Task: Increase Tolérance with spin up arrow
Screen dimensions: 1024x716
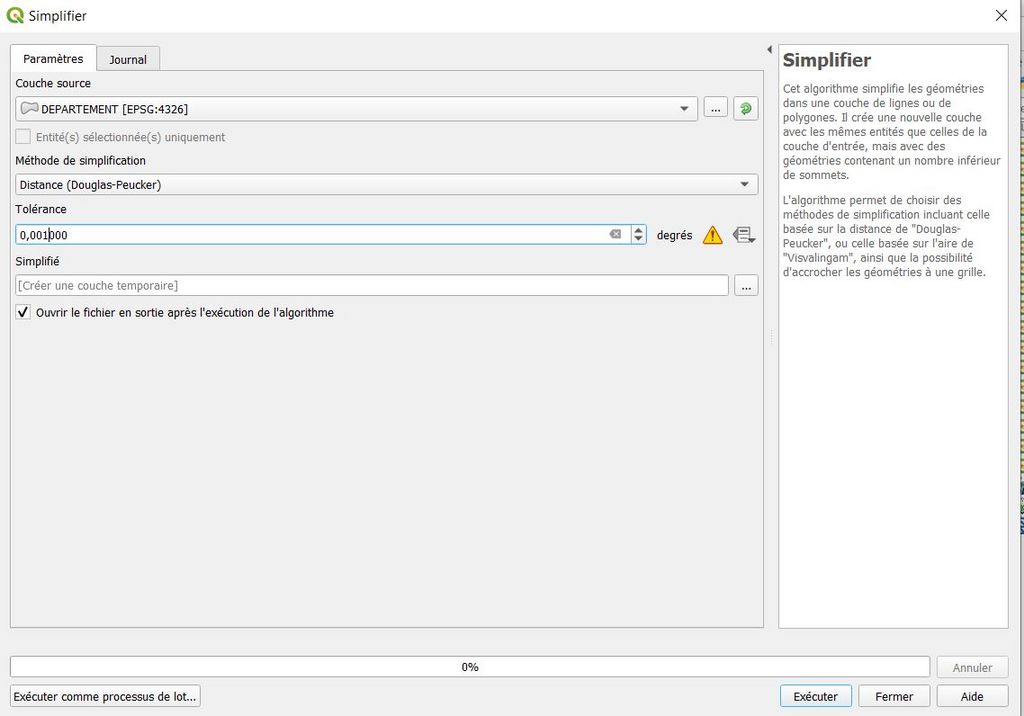Action: (x=639, y=229)
